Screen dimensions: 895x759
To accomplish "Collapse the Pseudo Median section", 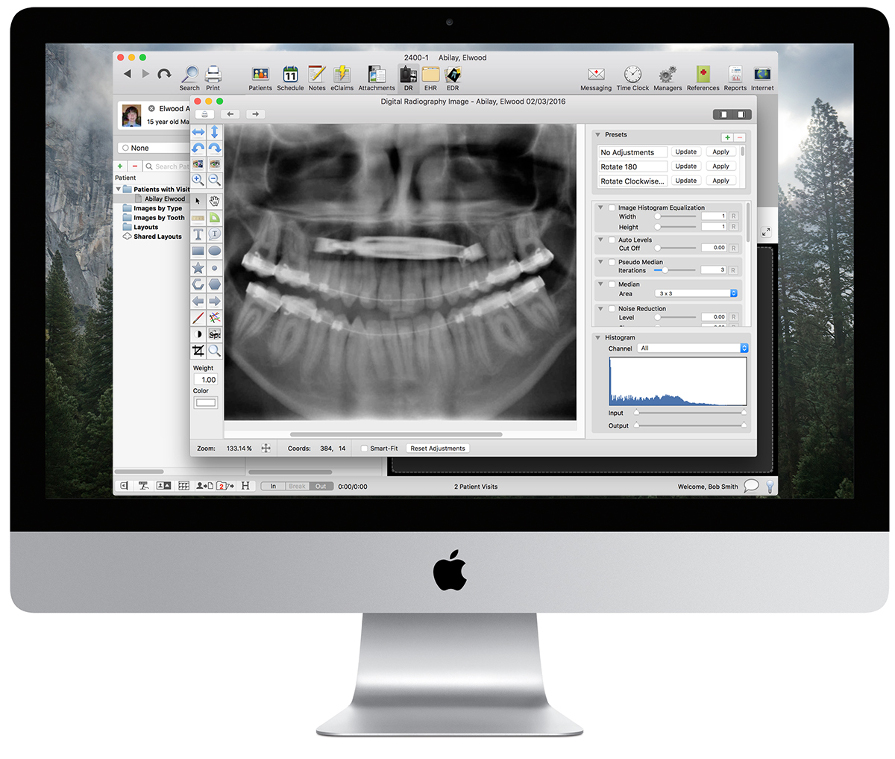I will click(600, 262).
